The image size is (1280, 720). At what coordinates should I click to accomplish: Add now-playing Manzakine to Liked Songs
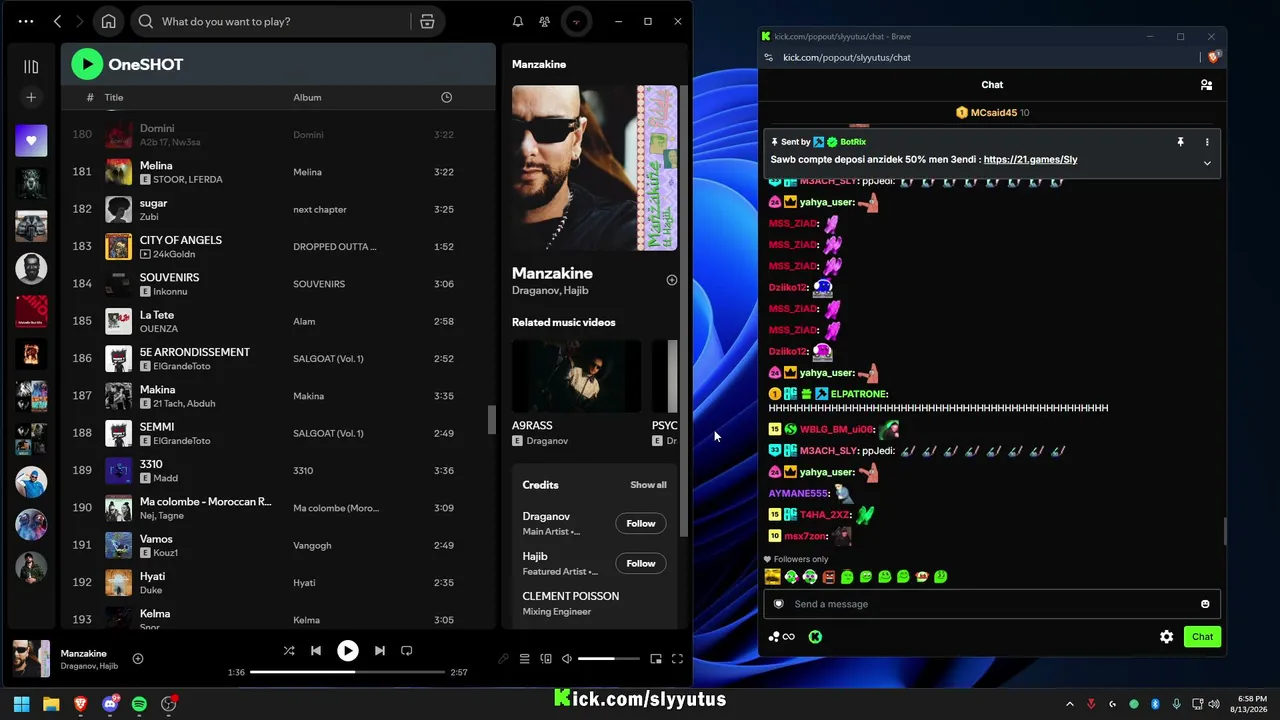[x=138, y=659]
